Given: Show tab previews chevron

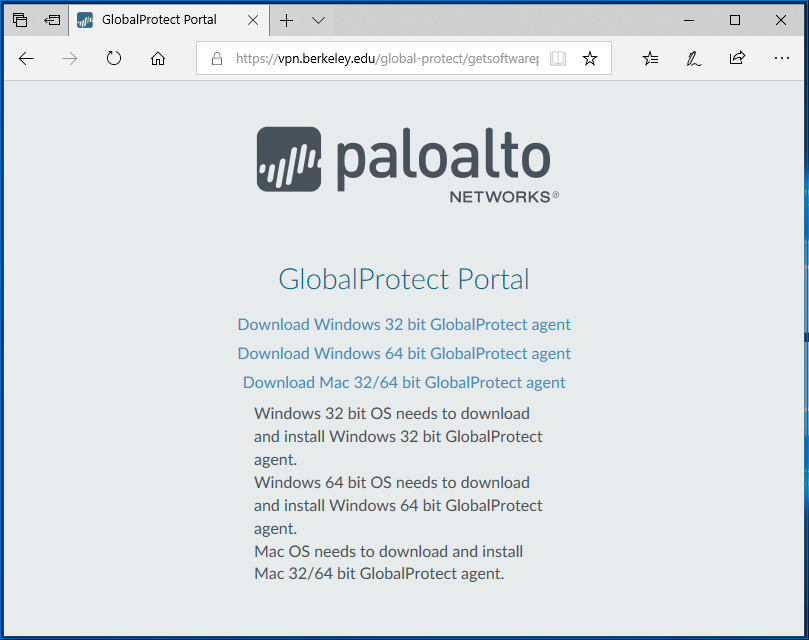Looking at the screenshot, I should 318,20.
